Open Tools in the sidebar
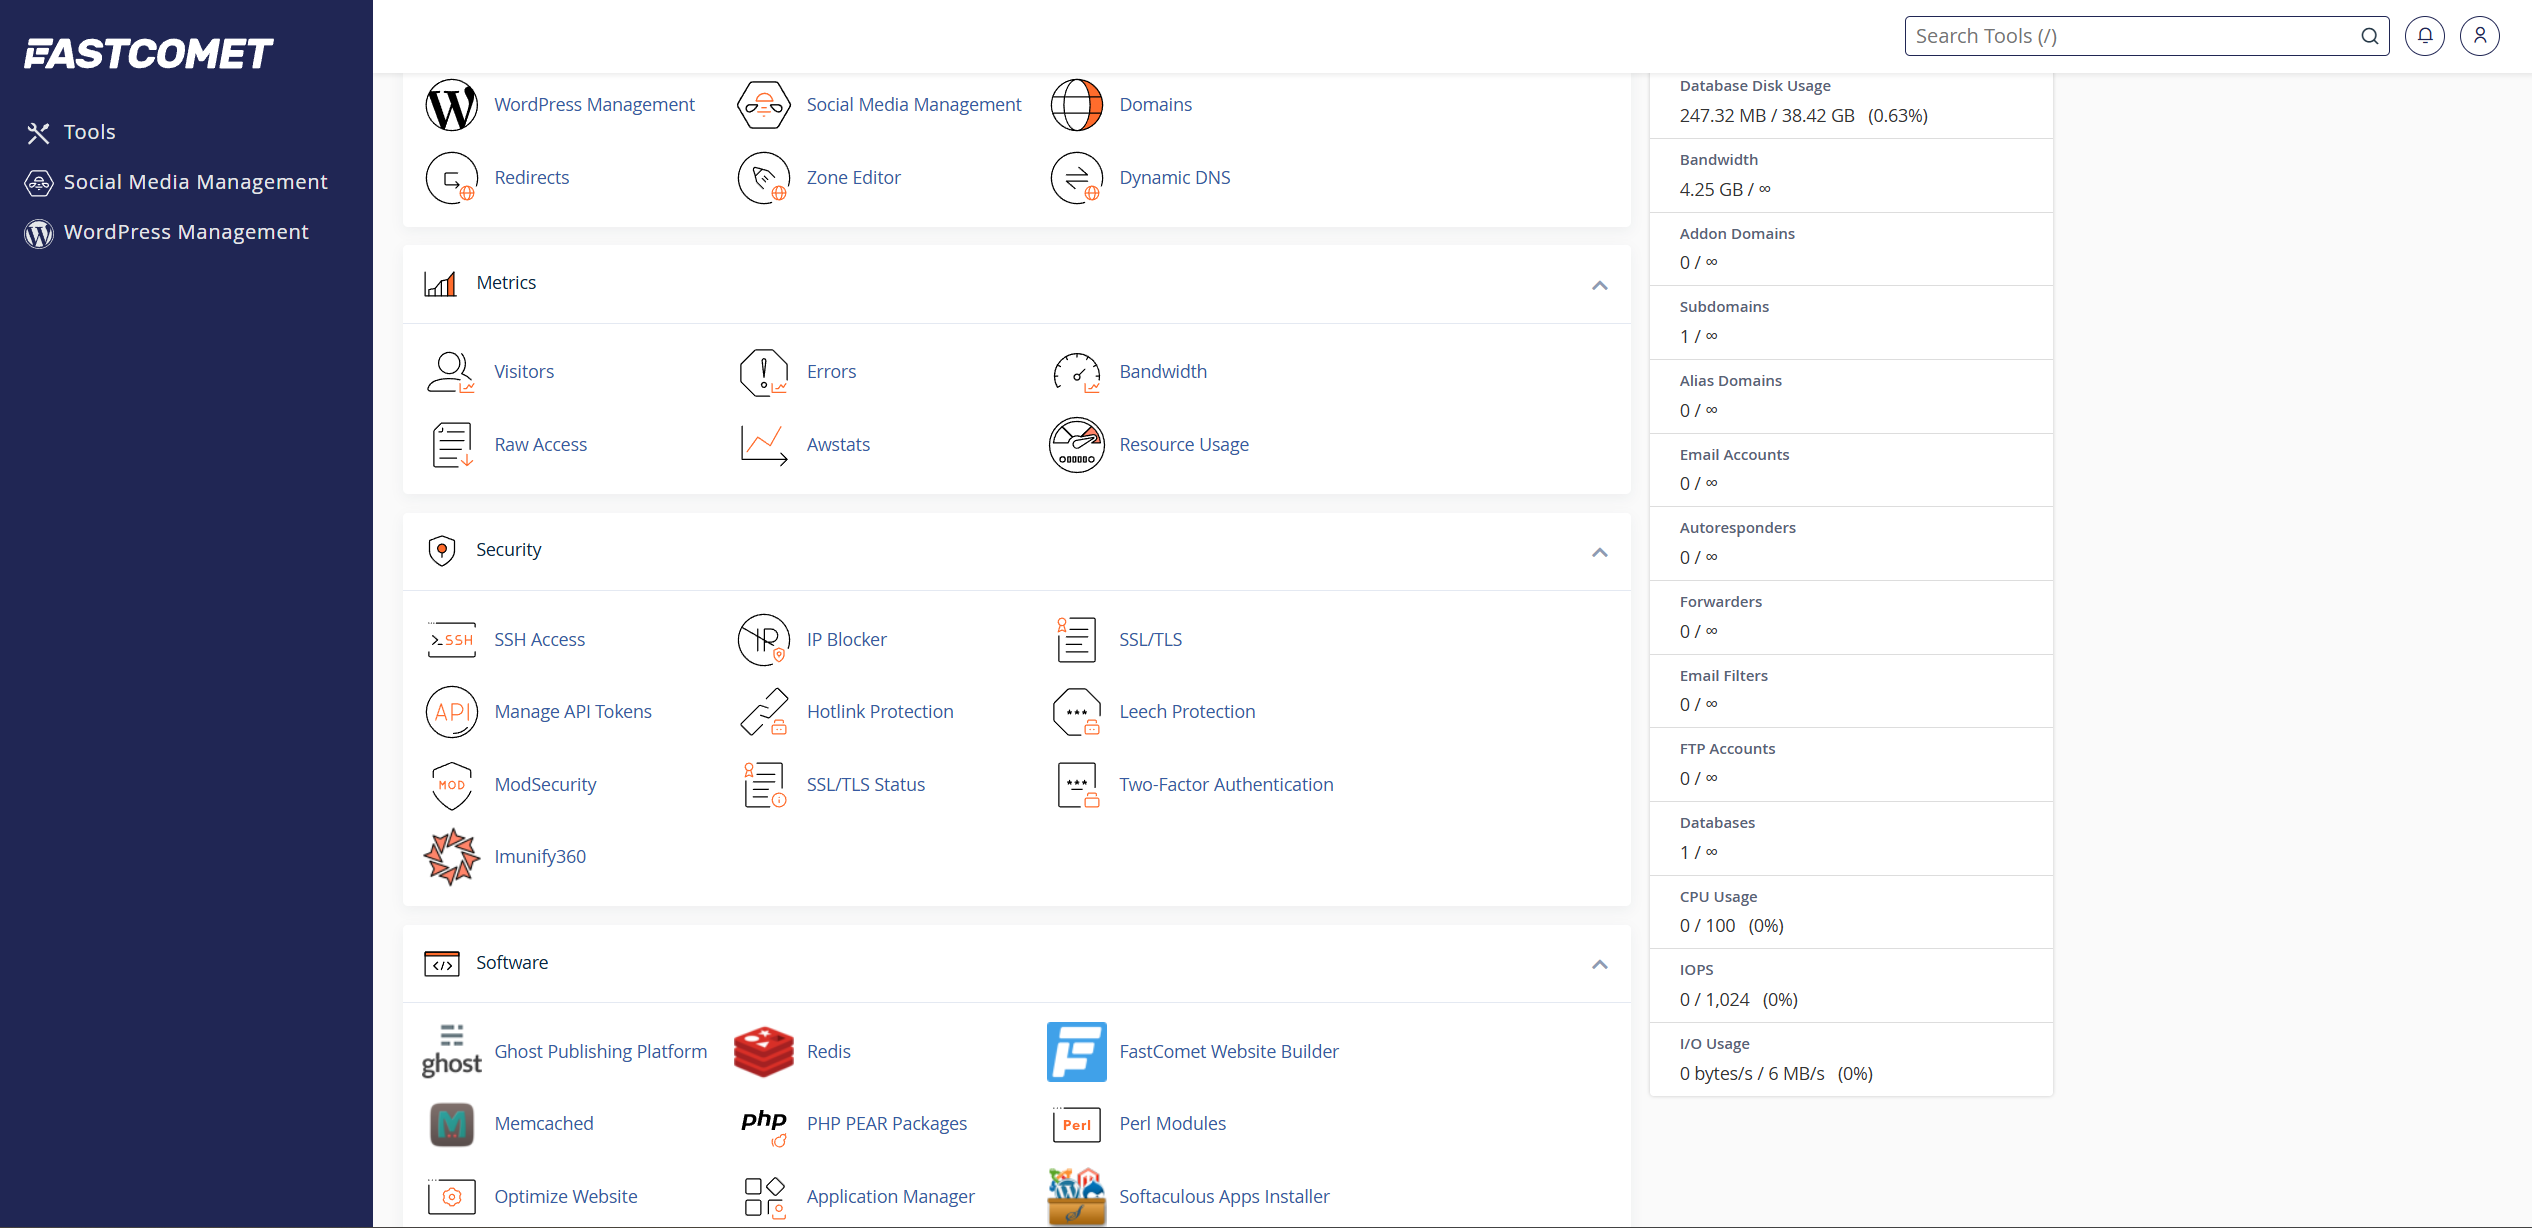Screen dimensions: 2532x1228 click(89, 132)
